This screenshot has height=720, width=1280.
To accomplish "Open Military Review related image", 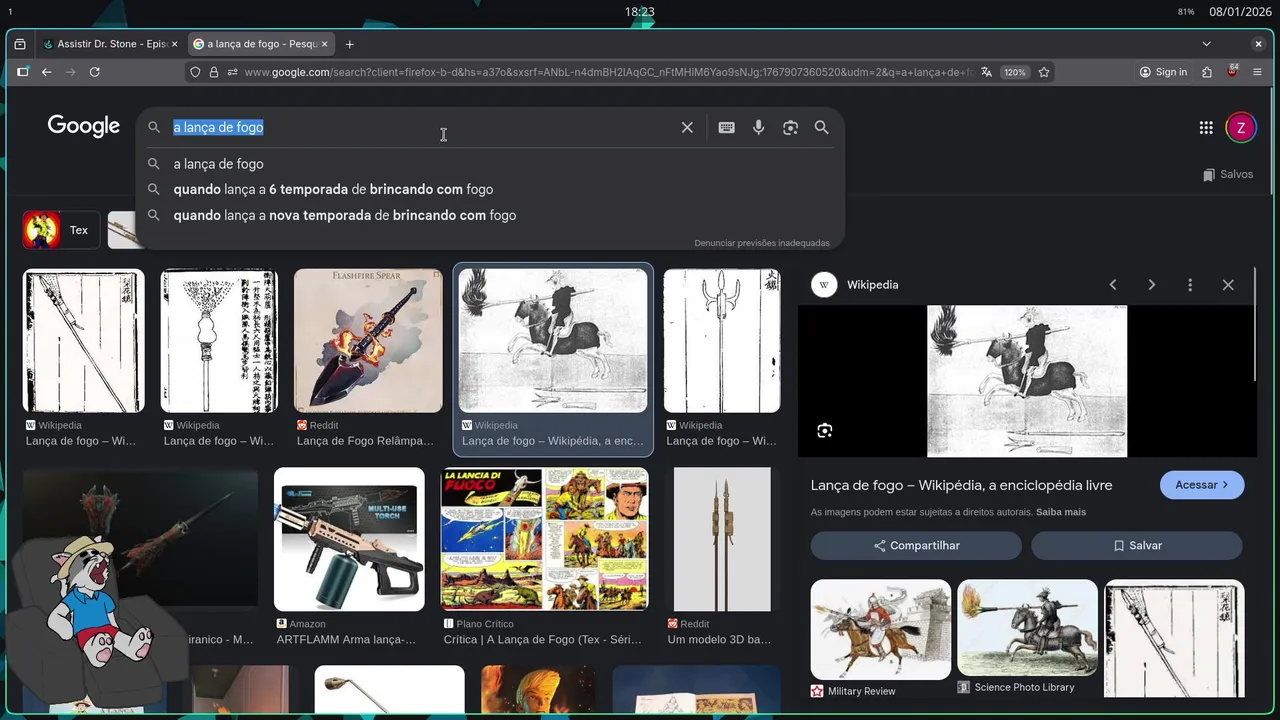I will (x=881, y=628).
